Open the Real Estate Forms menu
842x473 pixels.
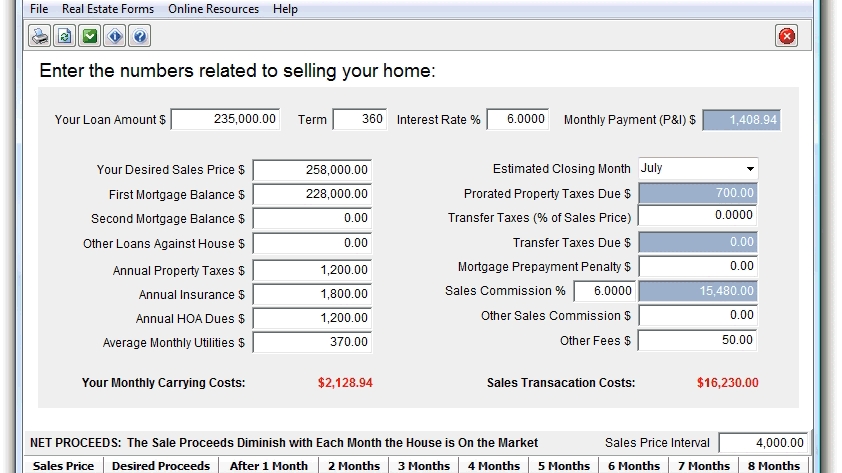pyautogui.click(x=108, y=9)
